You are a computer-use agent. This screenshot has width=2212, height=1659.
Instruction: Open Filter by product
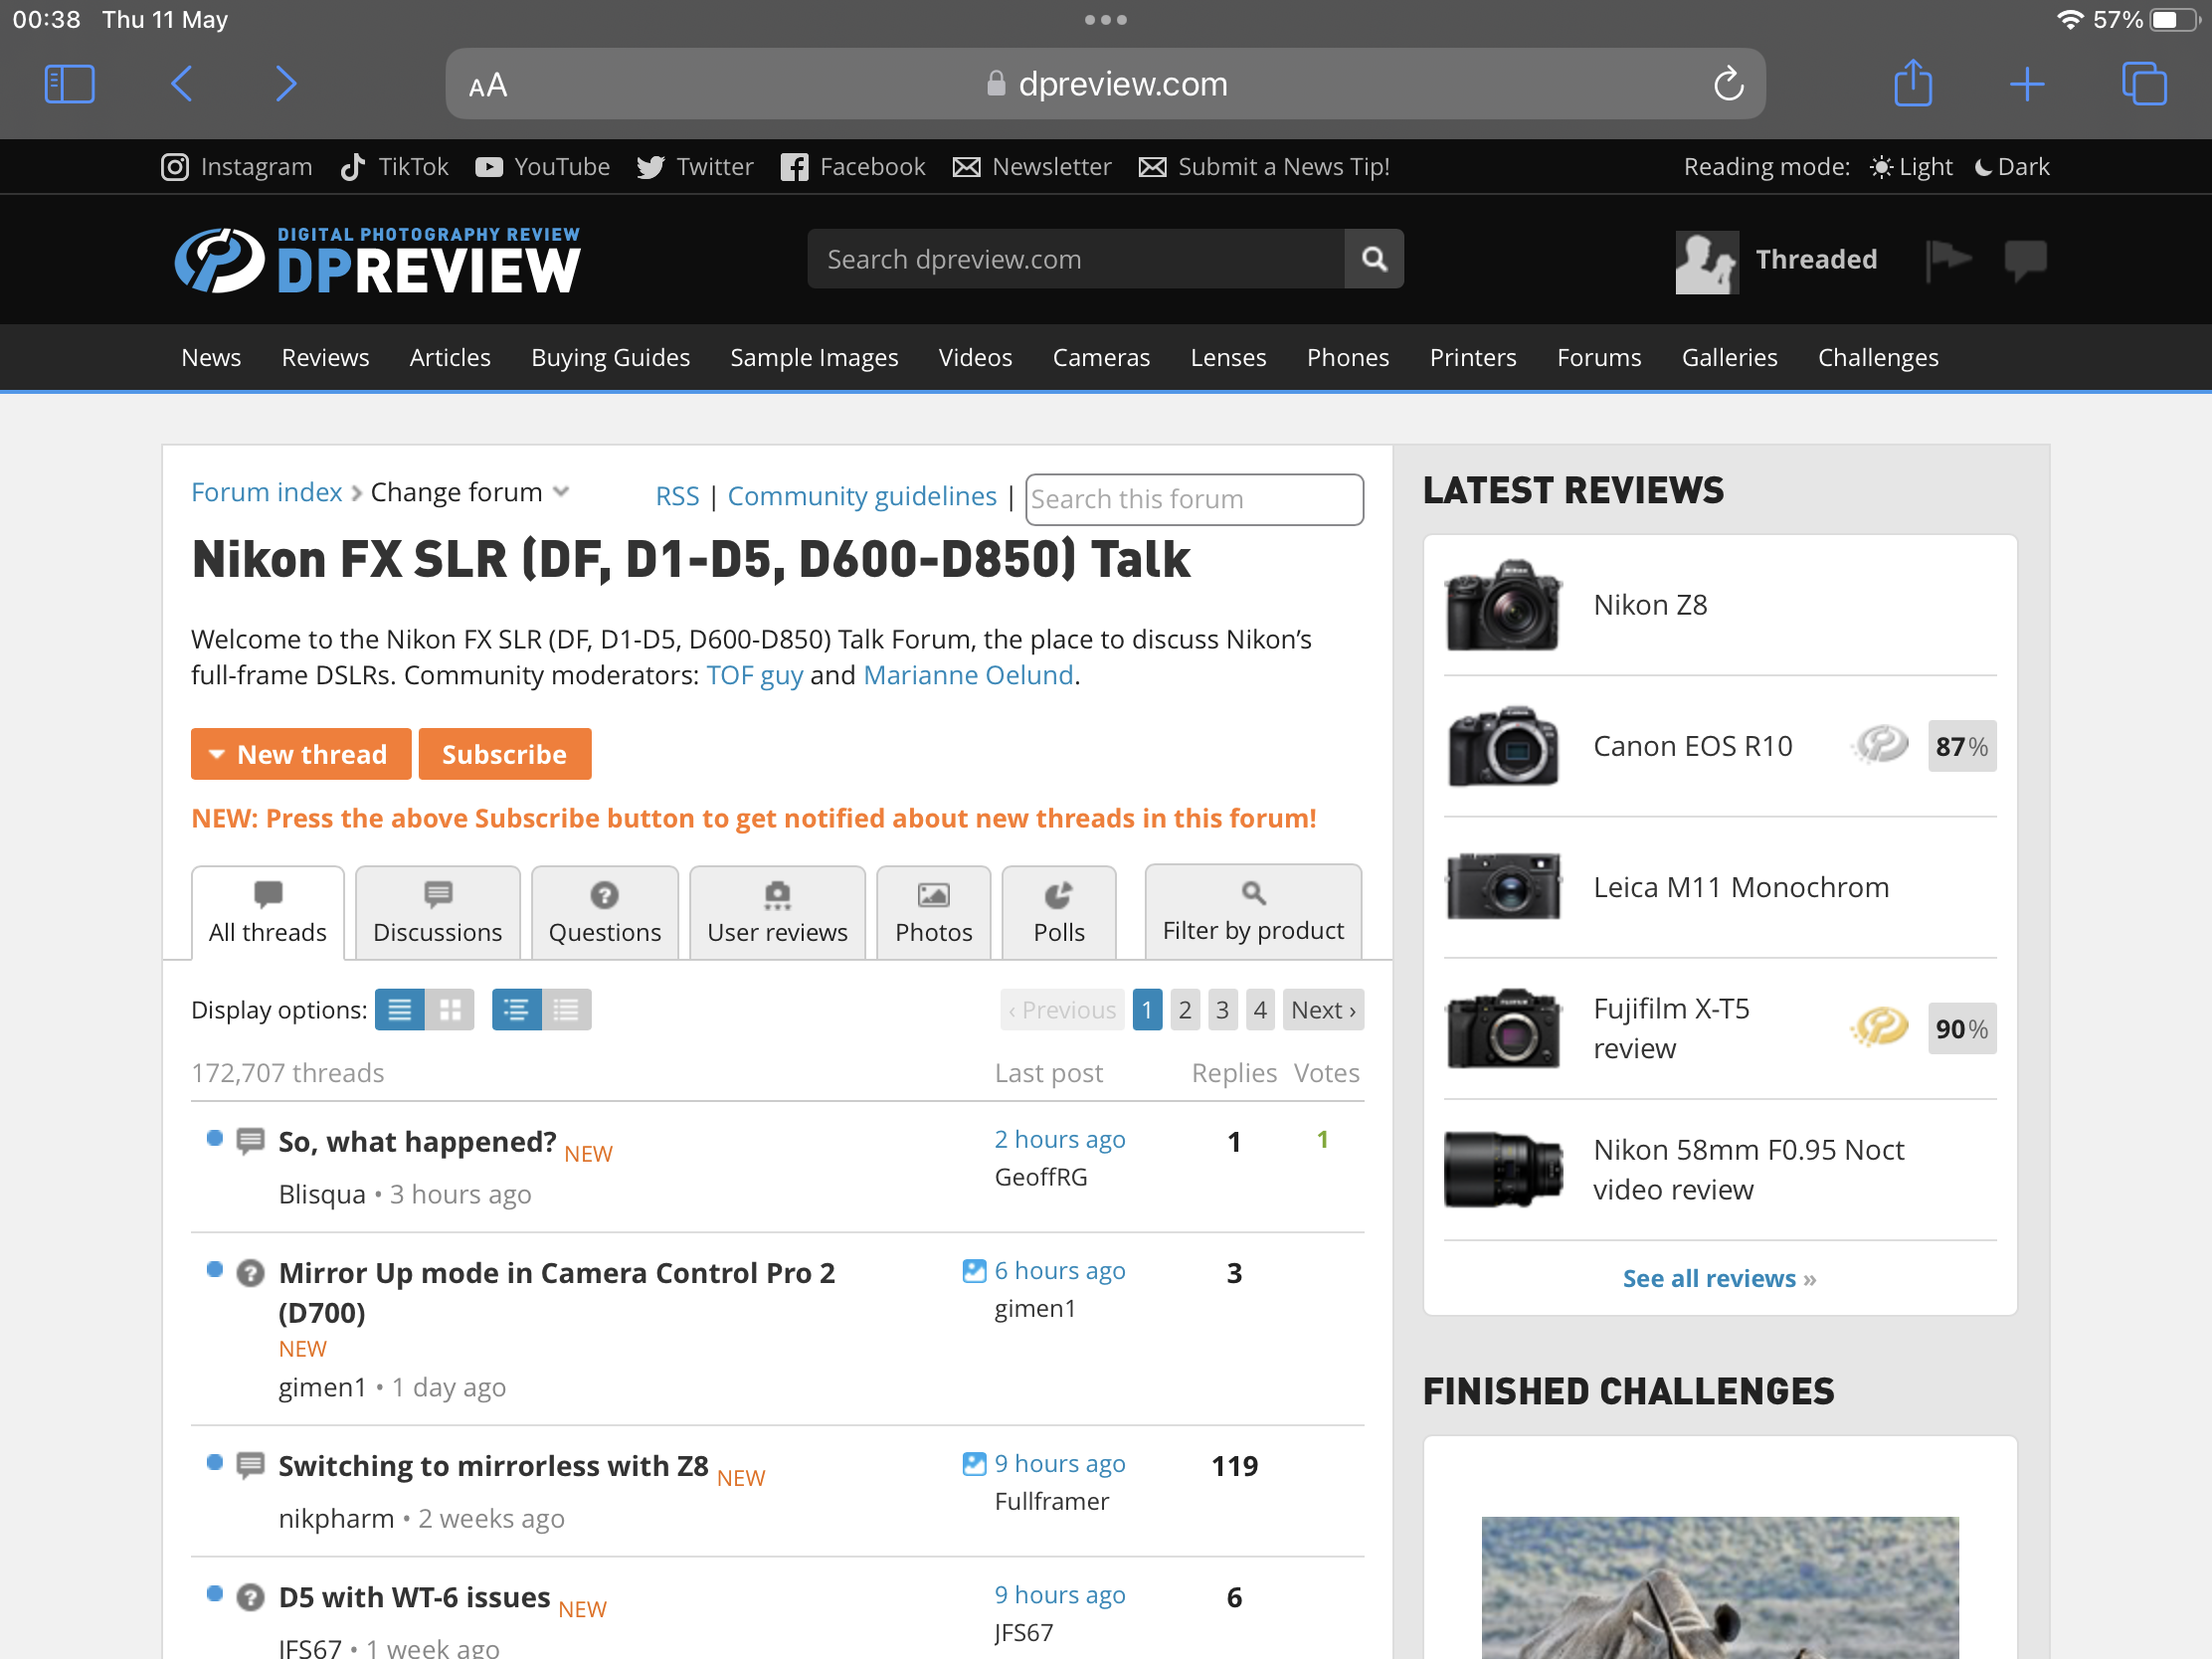click(x=1253, y=911)
